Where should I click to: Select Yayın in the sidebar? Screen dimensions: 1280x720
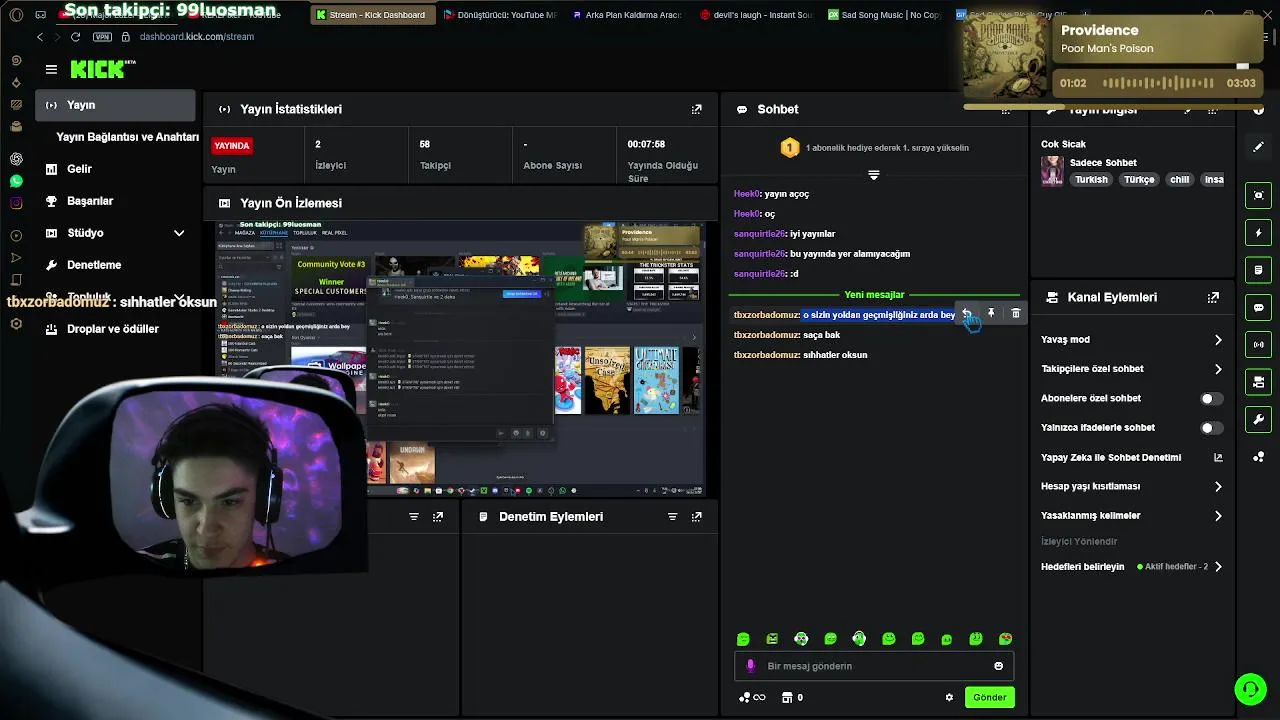pos(117,105)
